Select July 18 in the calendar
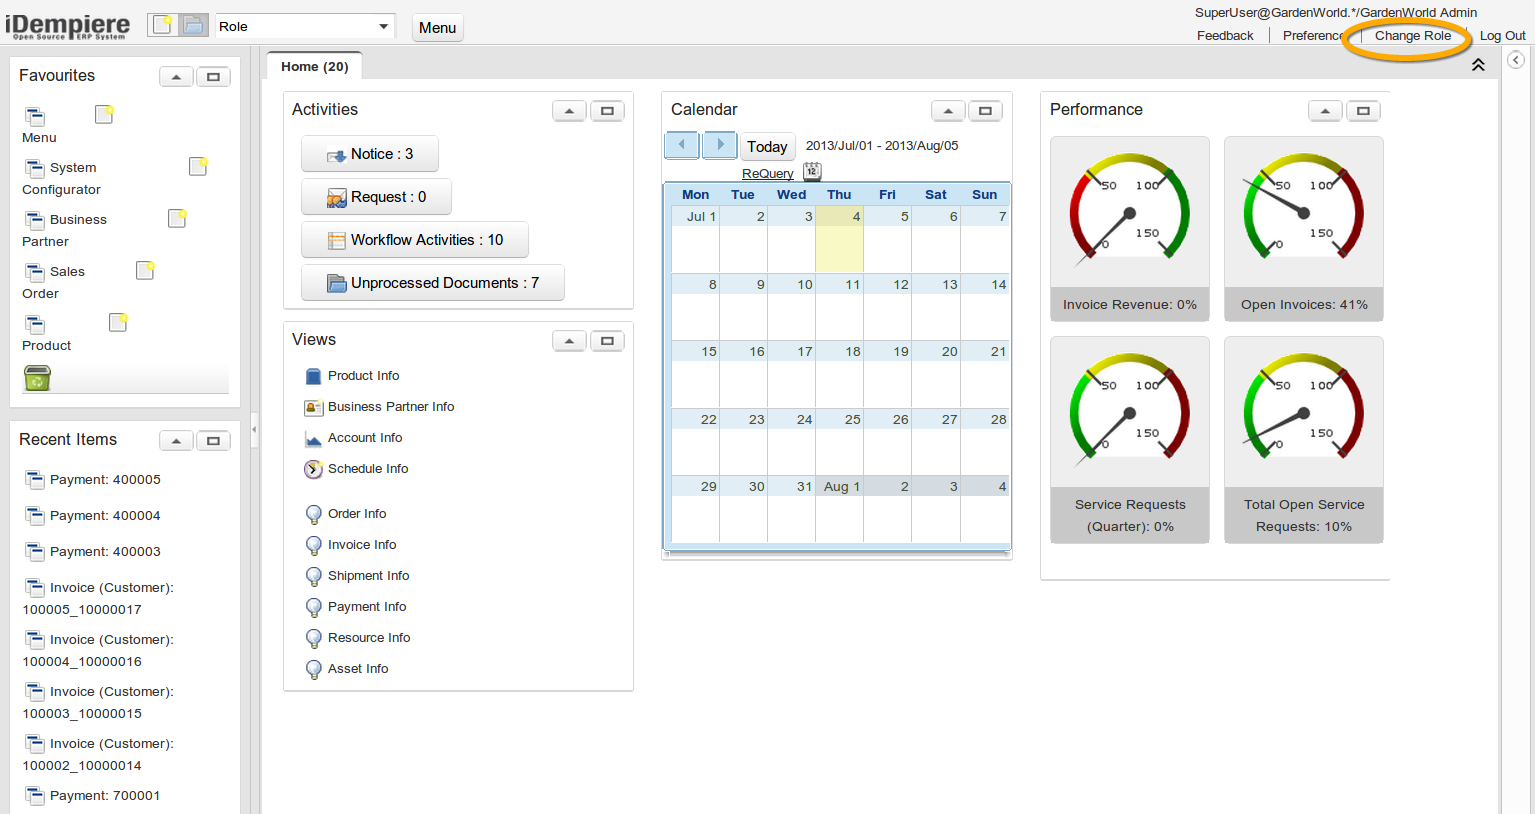Screen dimensions: 1535x814 click(839, 375)
